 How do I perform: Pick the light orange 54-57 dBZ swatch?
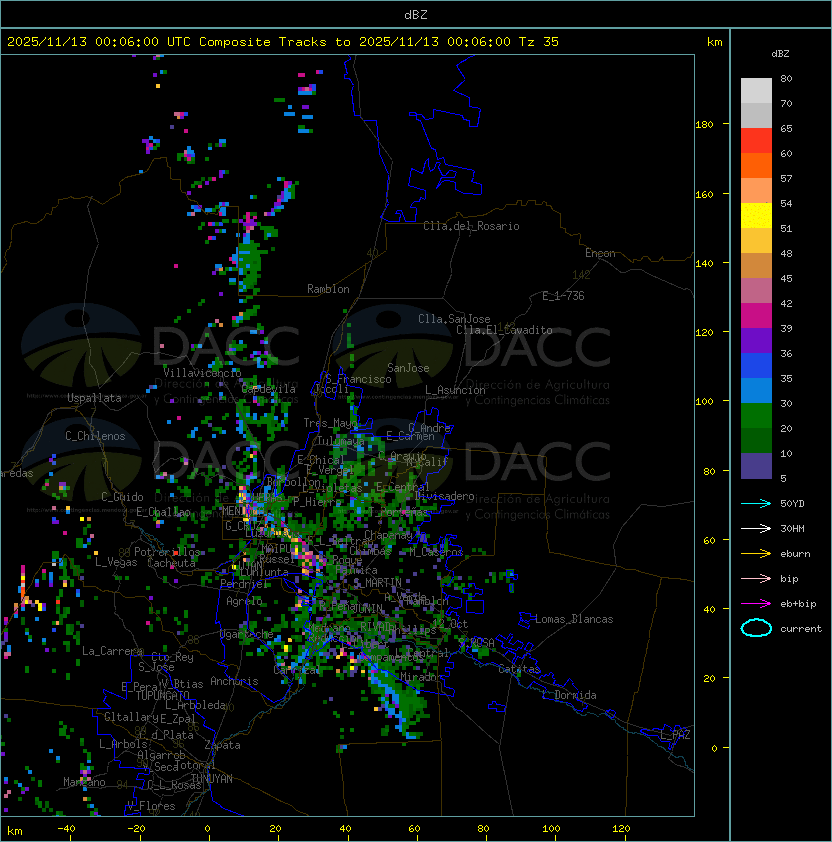(x=756, y=191)
